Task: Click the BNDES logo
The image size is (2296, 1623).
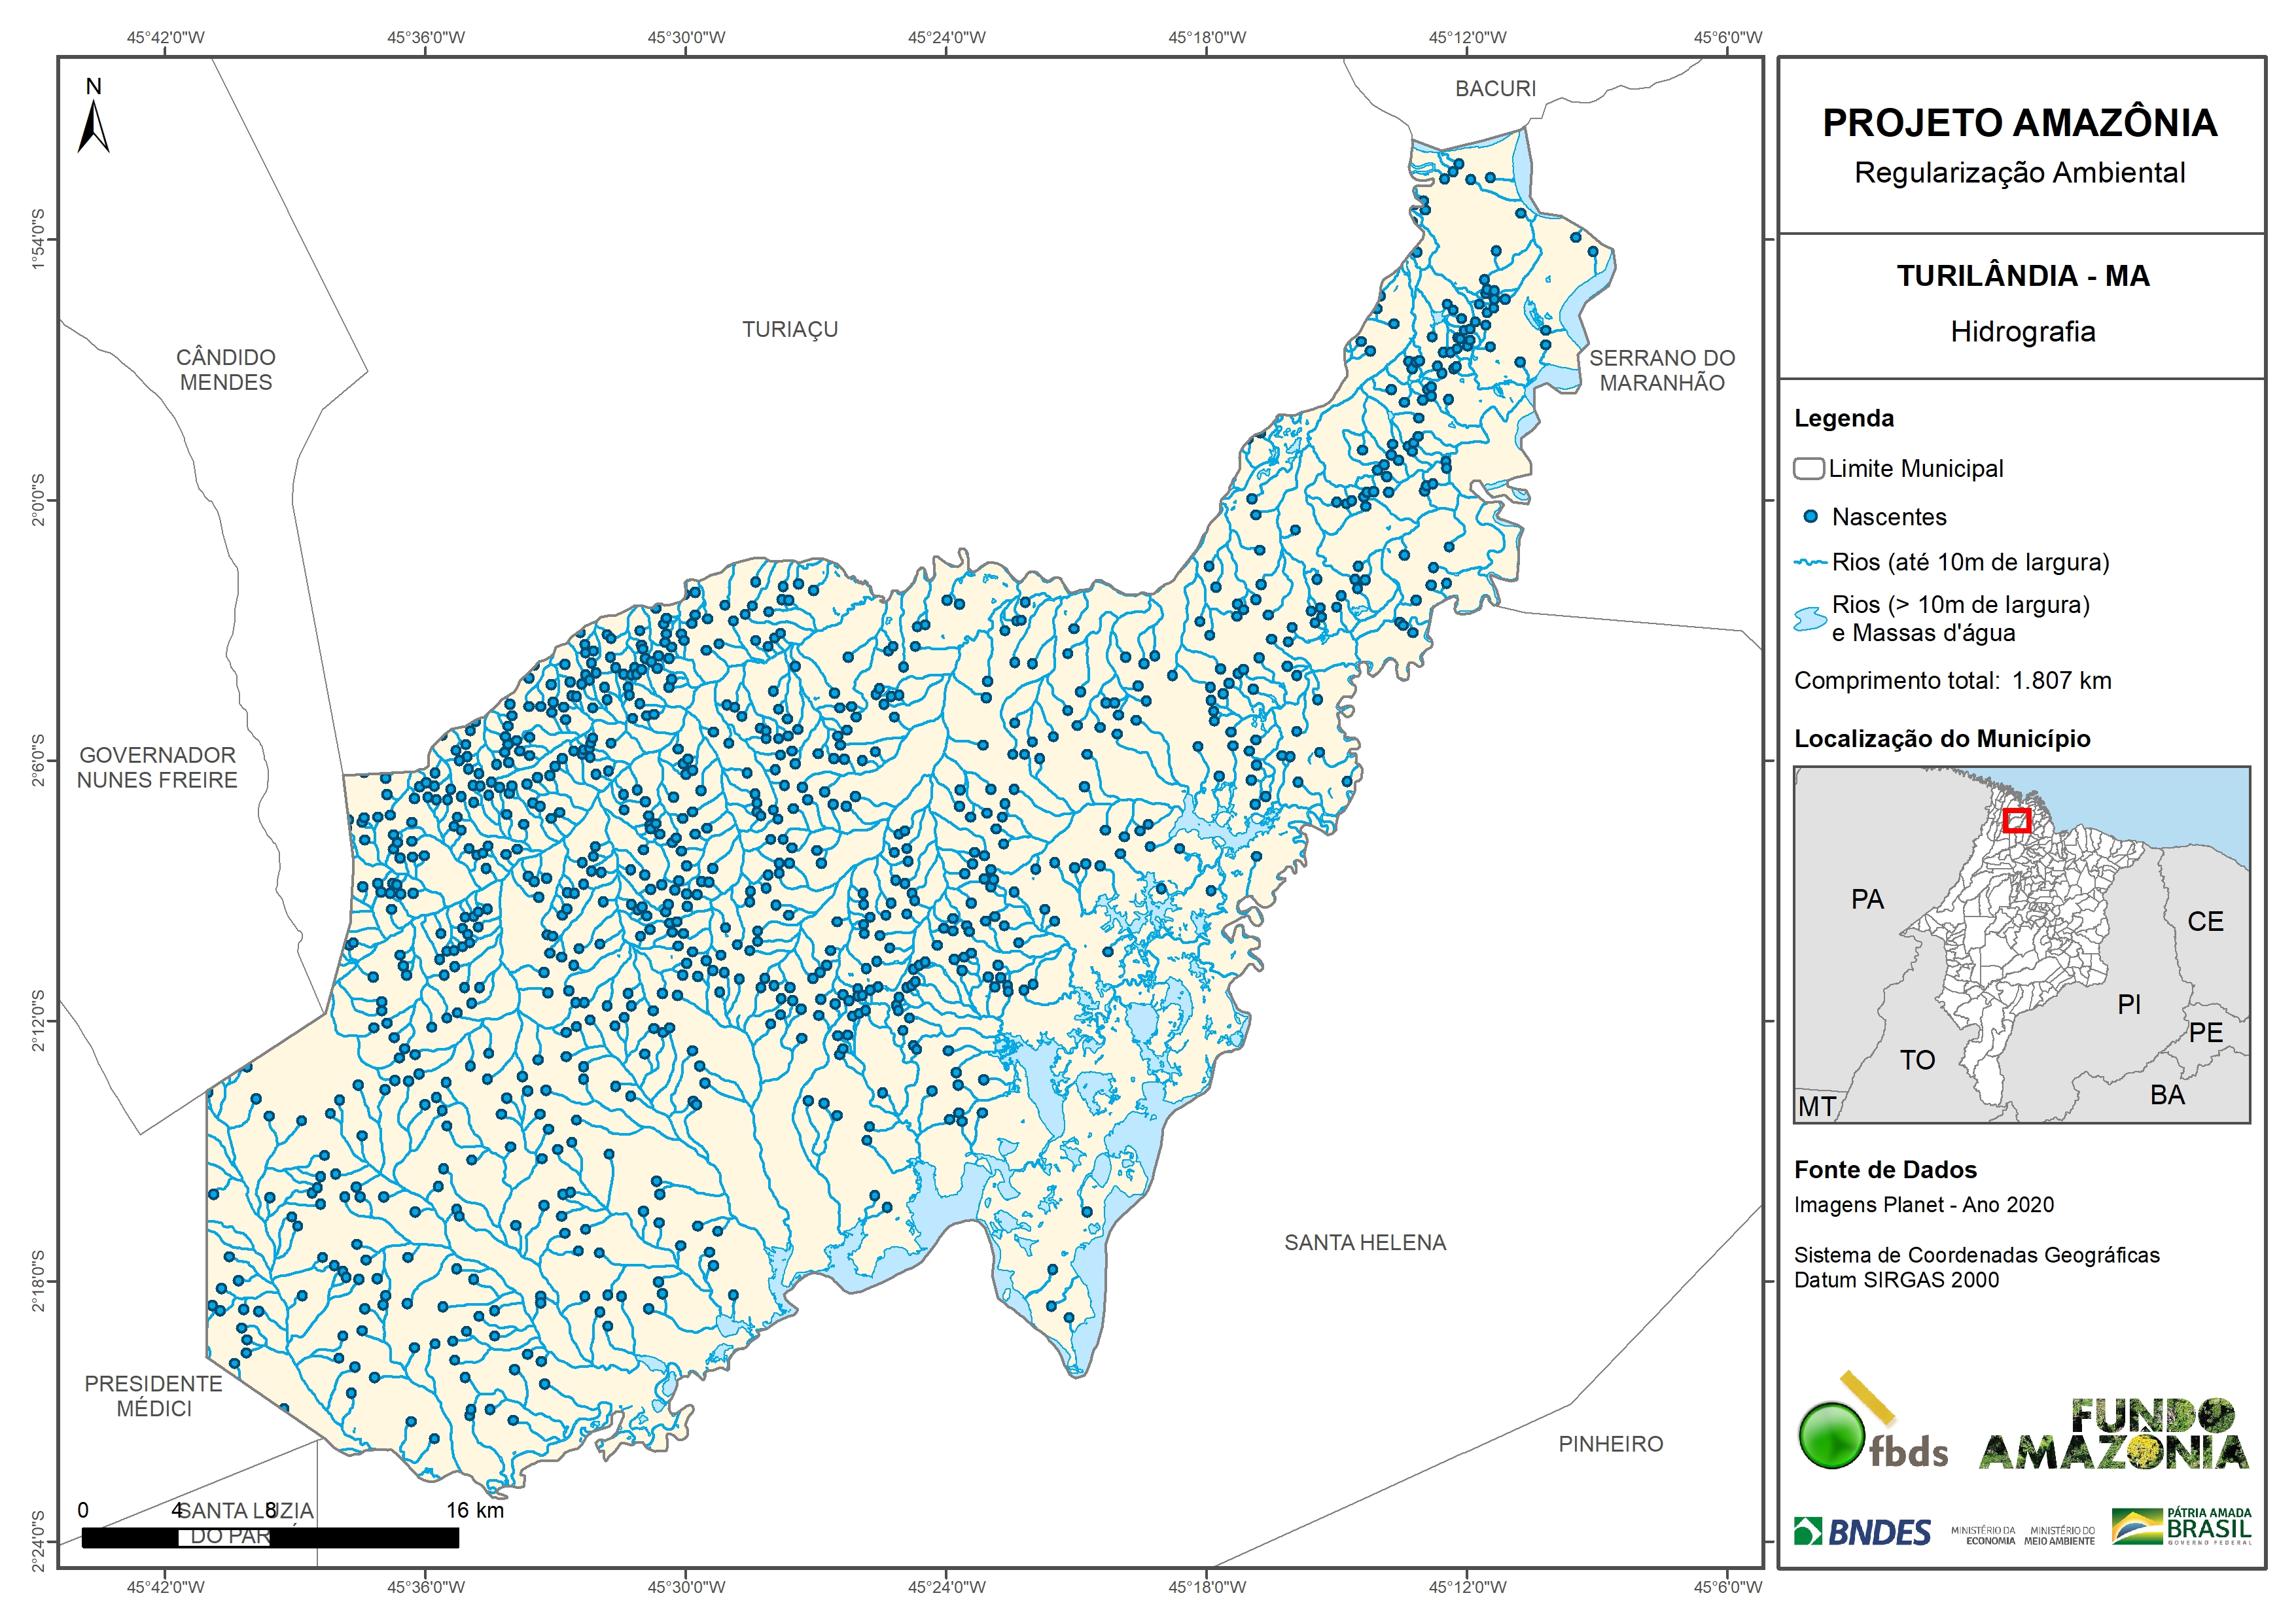Action: pyautogui.click(x=1862, y=1532)
